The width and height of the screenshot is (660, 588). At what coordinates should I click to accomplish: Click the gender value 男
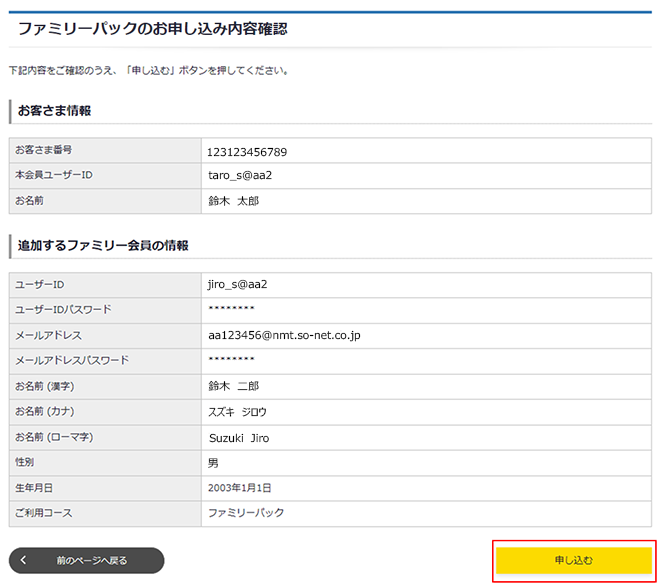(x=213, y=463)
